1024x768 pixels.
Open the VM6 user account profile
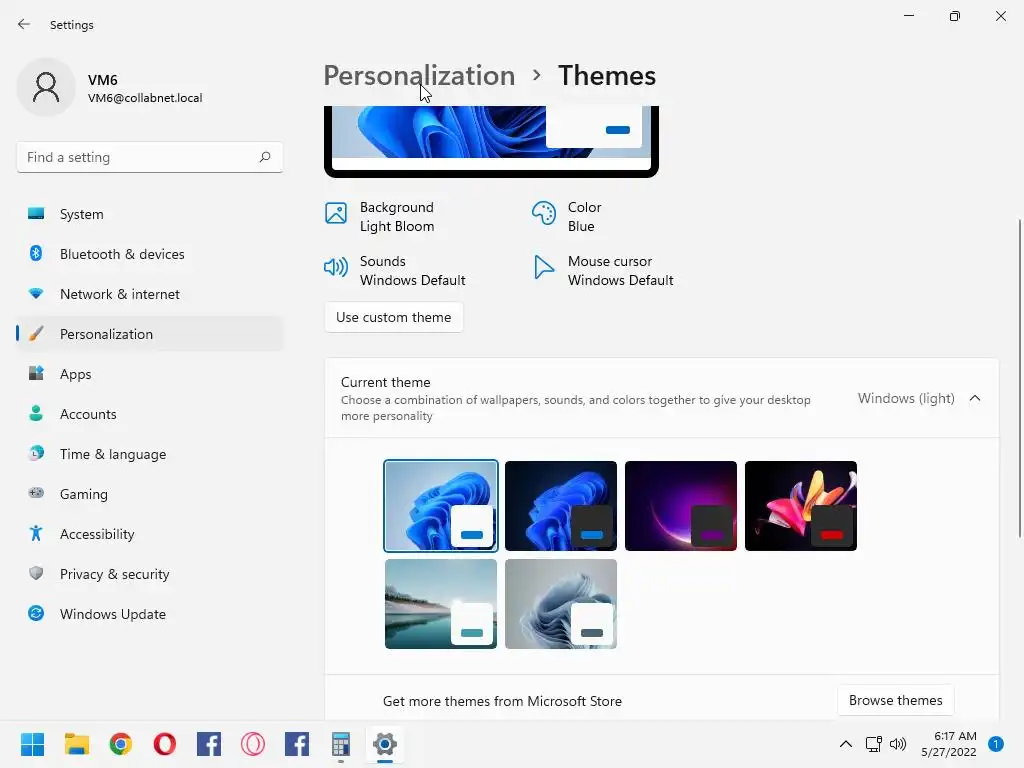point(111,88)
